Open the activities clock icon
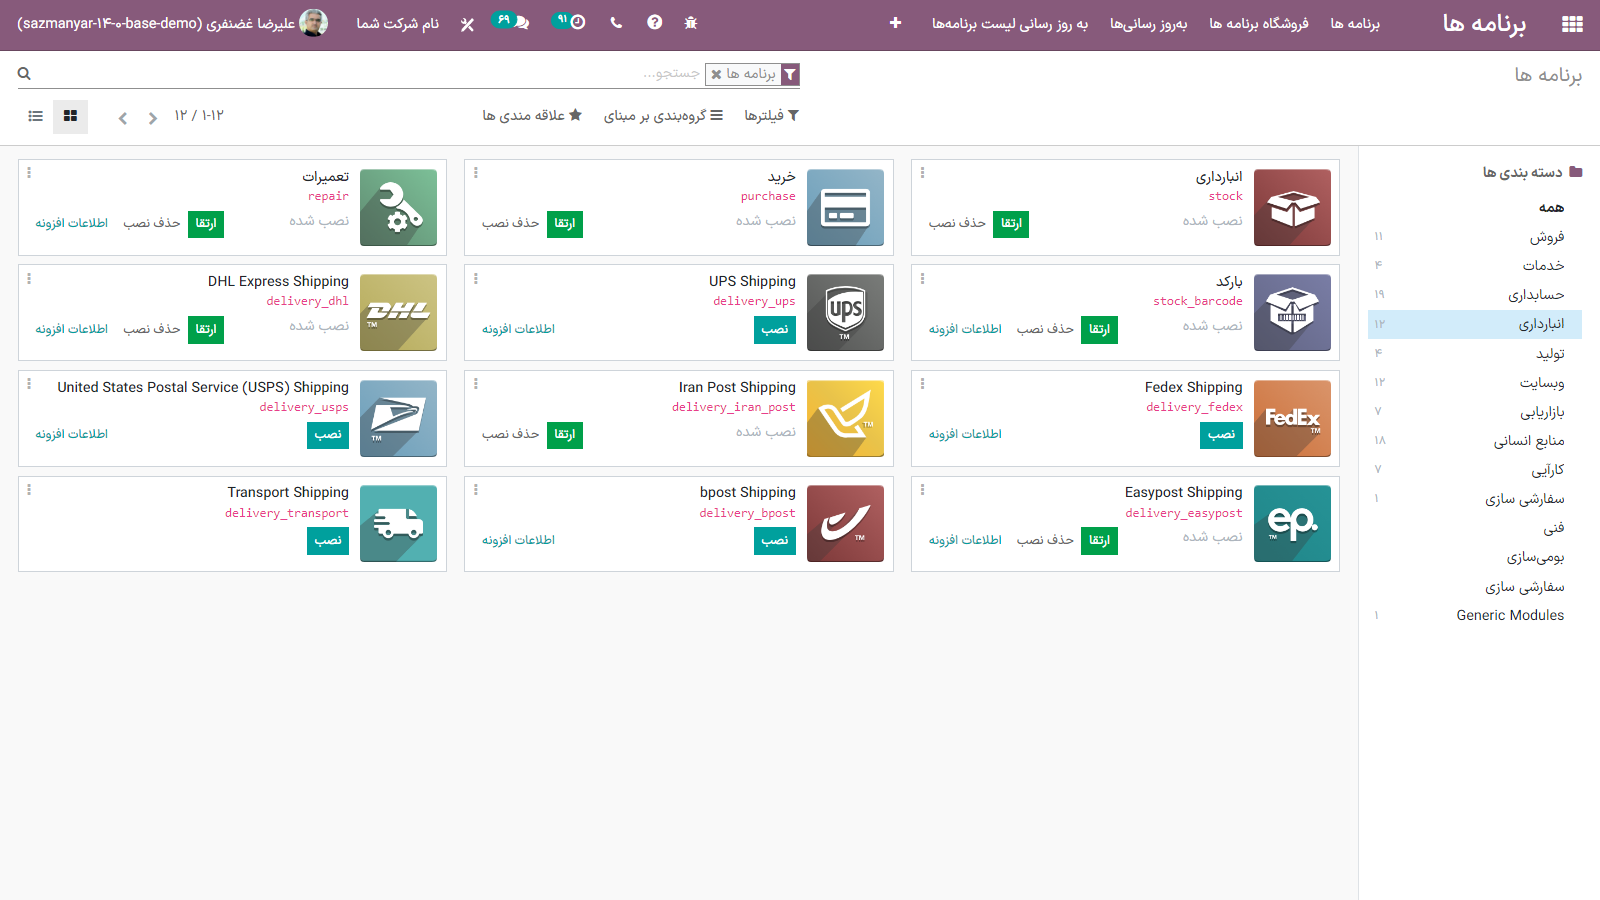The width and height of the screenshot is (1600, 900). click(577, 23)
